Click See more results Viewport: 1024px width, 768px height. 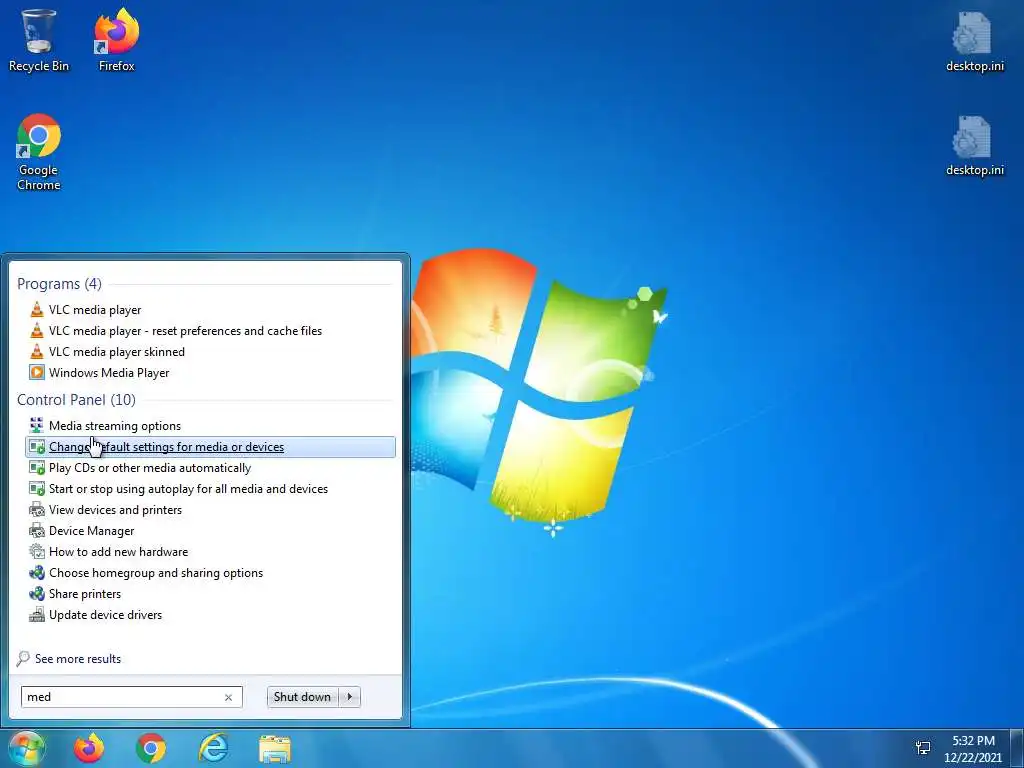(78, 658)
